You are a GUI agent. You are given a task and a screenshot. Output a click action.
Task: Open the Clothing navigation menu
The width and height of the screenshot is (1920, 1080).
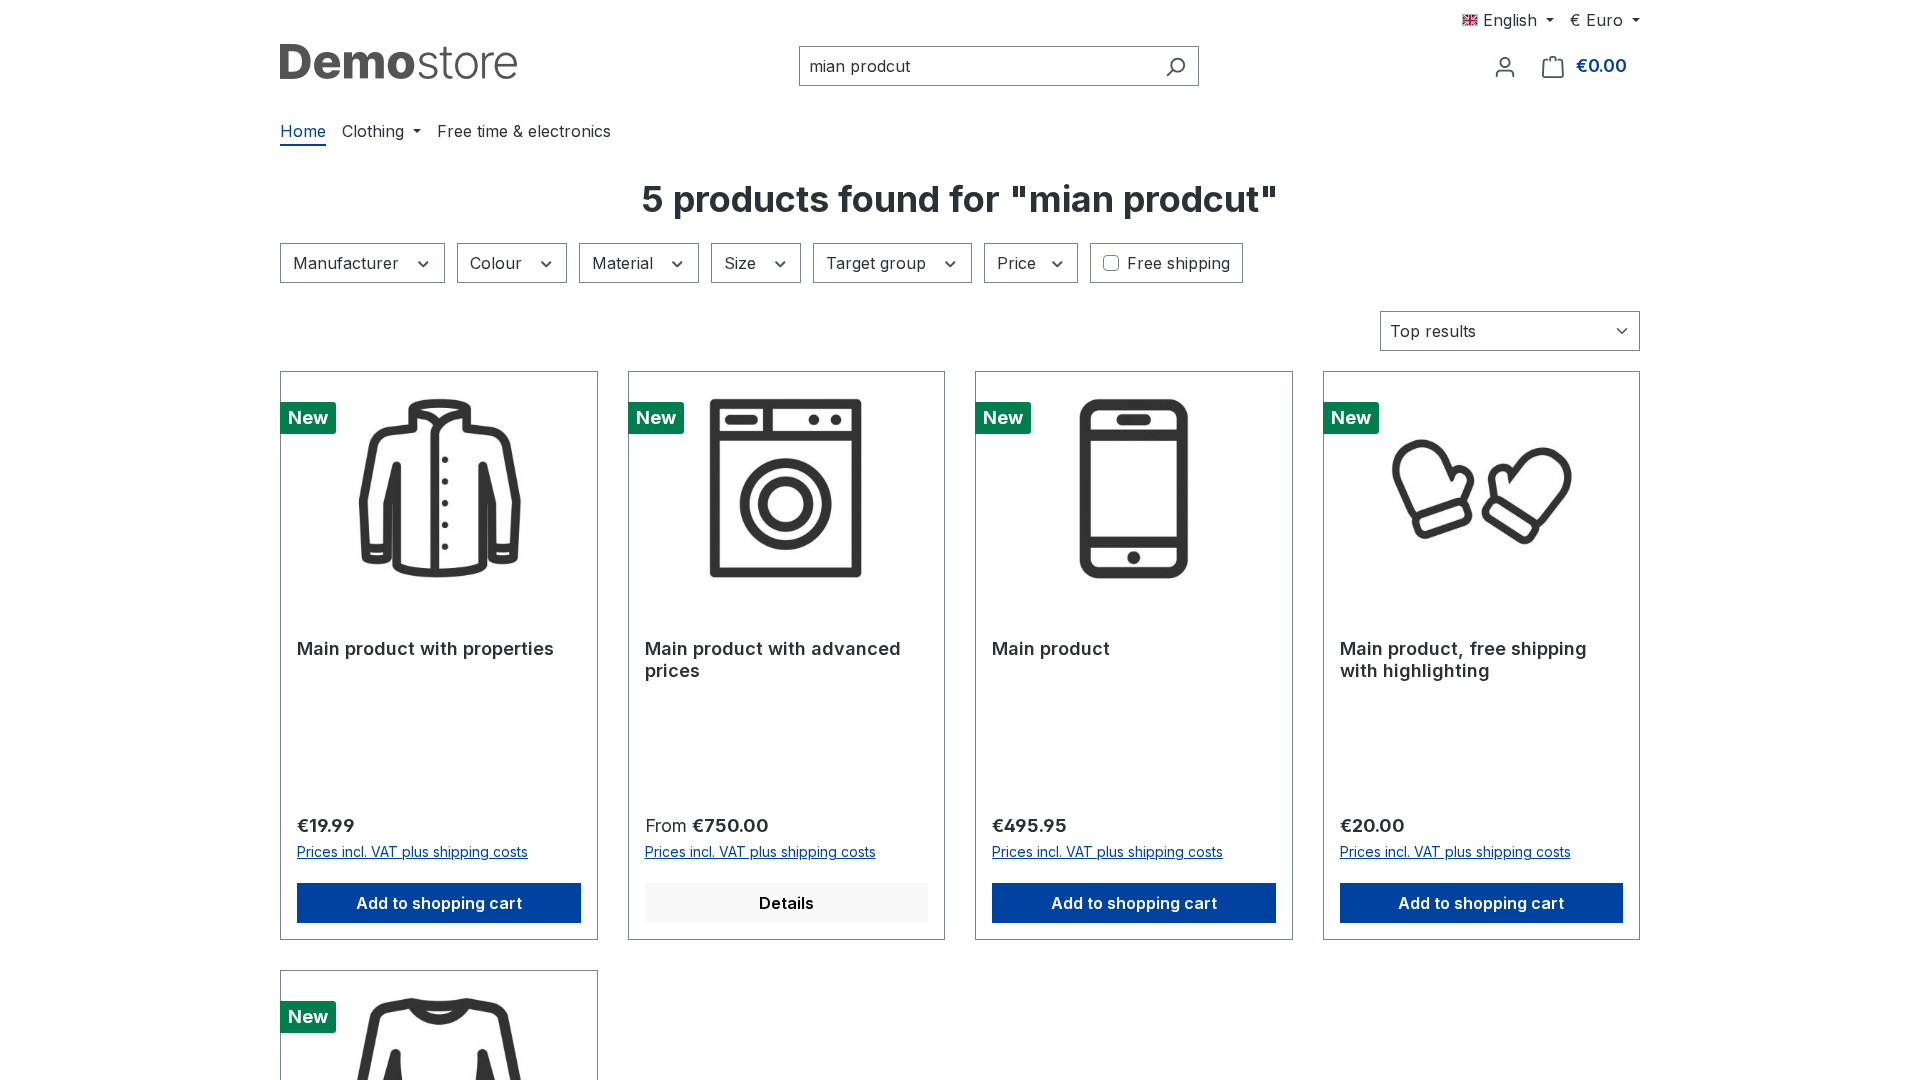[x=381, y=131]
